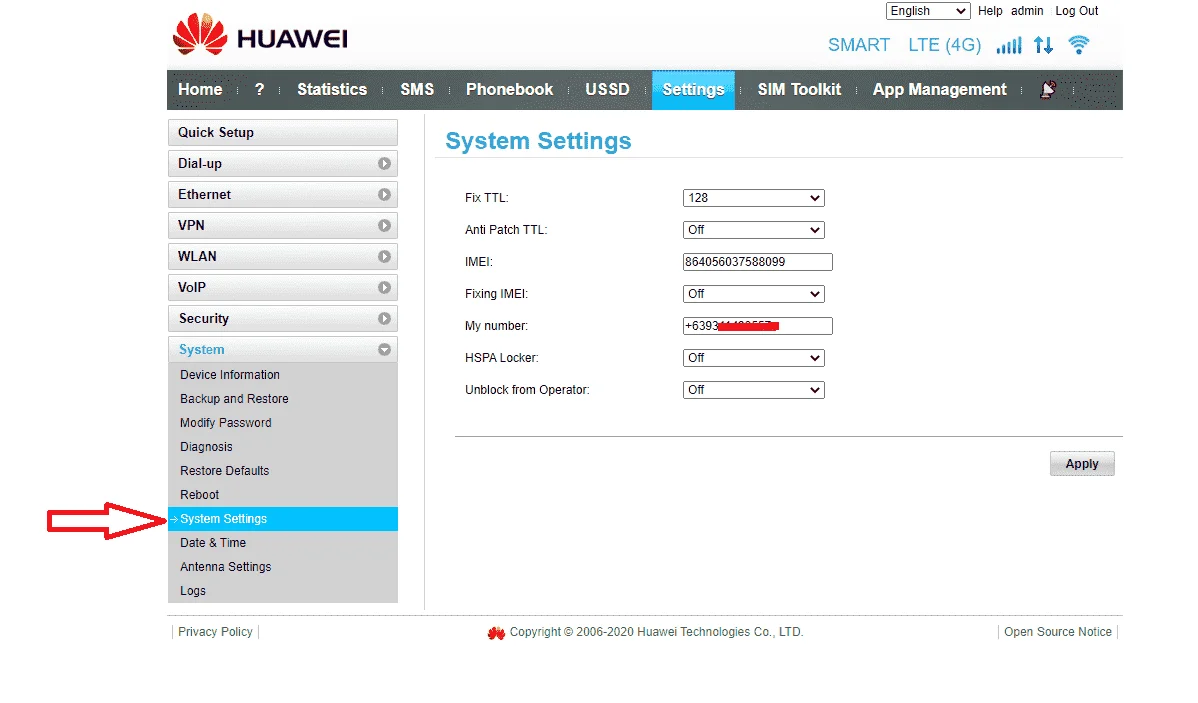Expand the WLAN menu section
Viewport: 1198px width, 703px height.
coord(283,257)
